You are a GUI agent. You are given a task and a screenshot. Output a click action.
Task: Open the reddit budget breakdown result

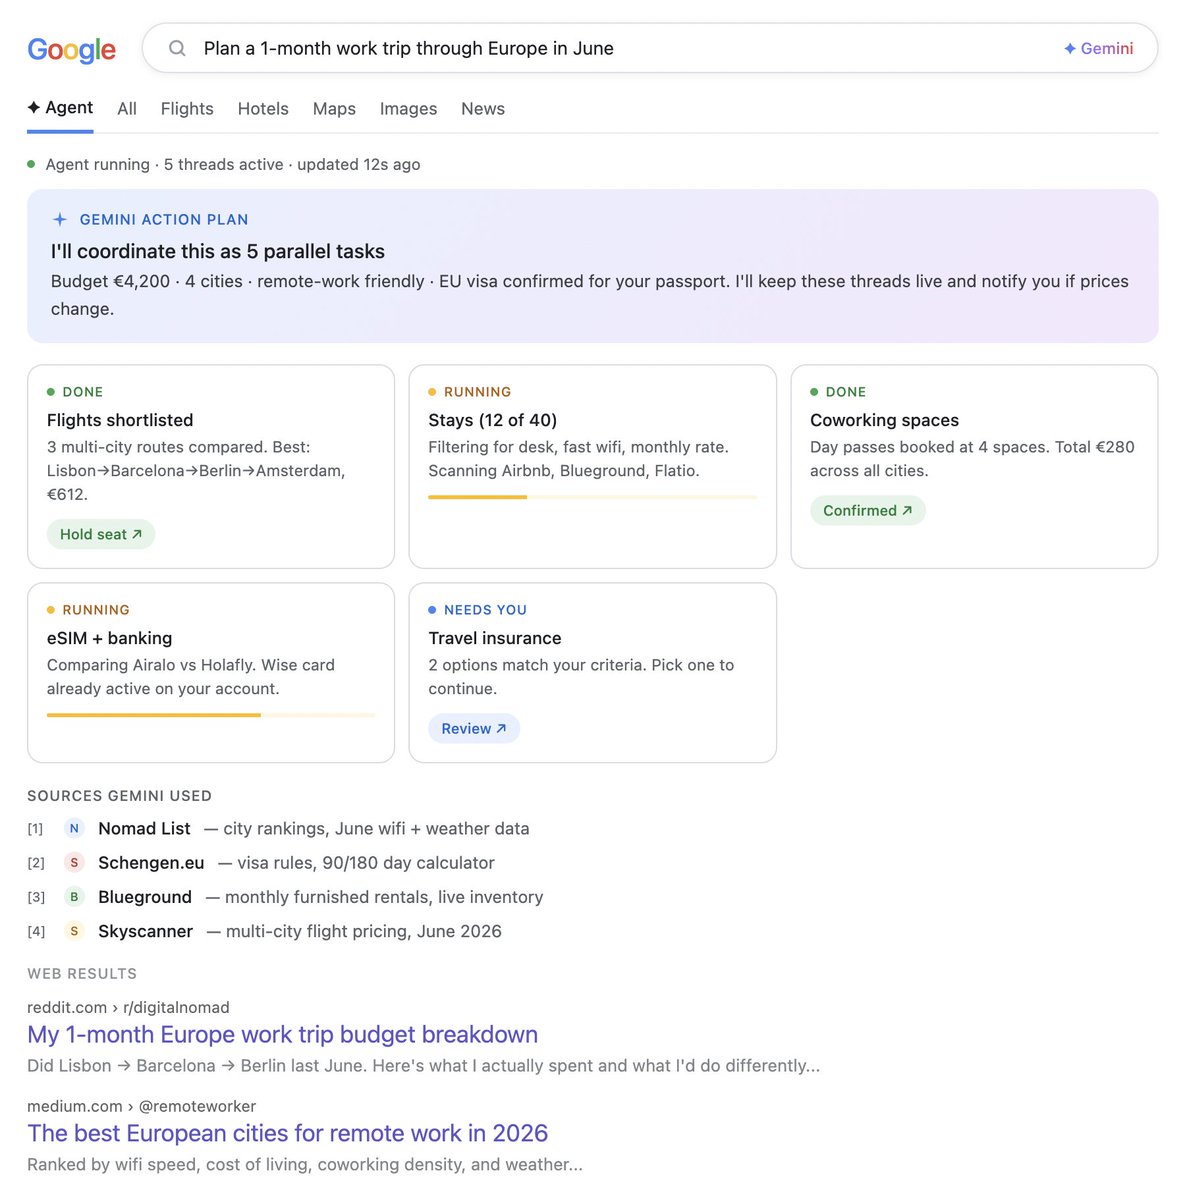pyautogui.click(x=283, y=1034)
